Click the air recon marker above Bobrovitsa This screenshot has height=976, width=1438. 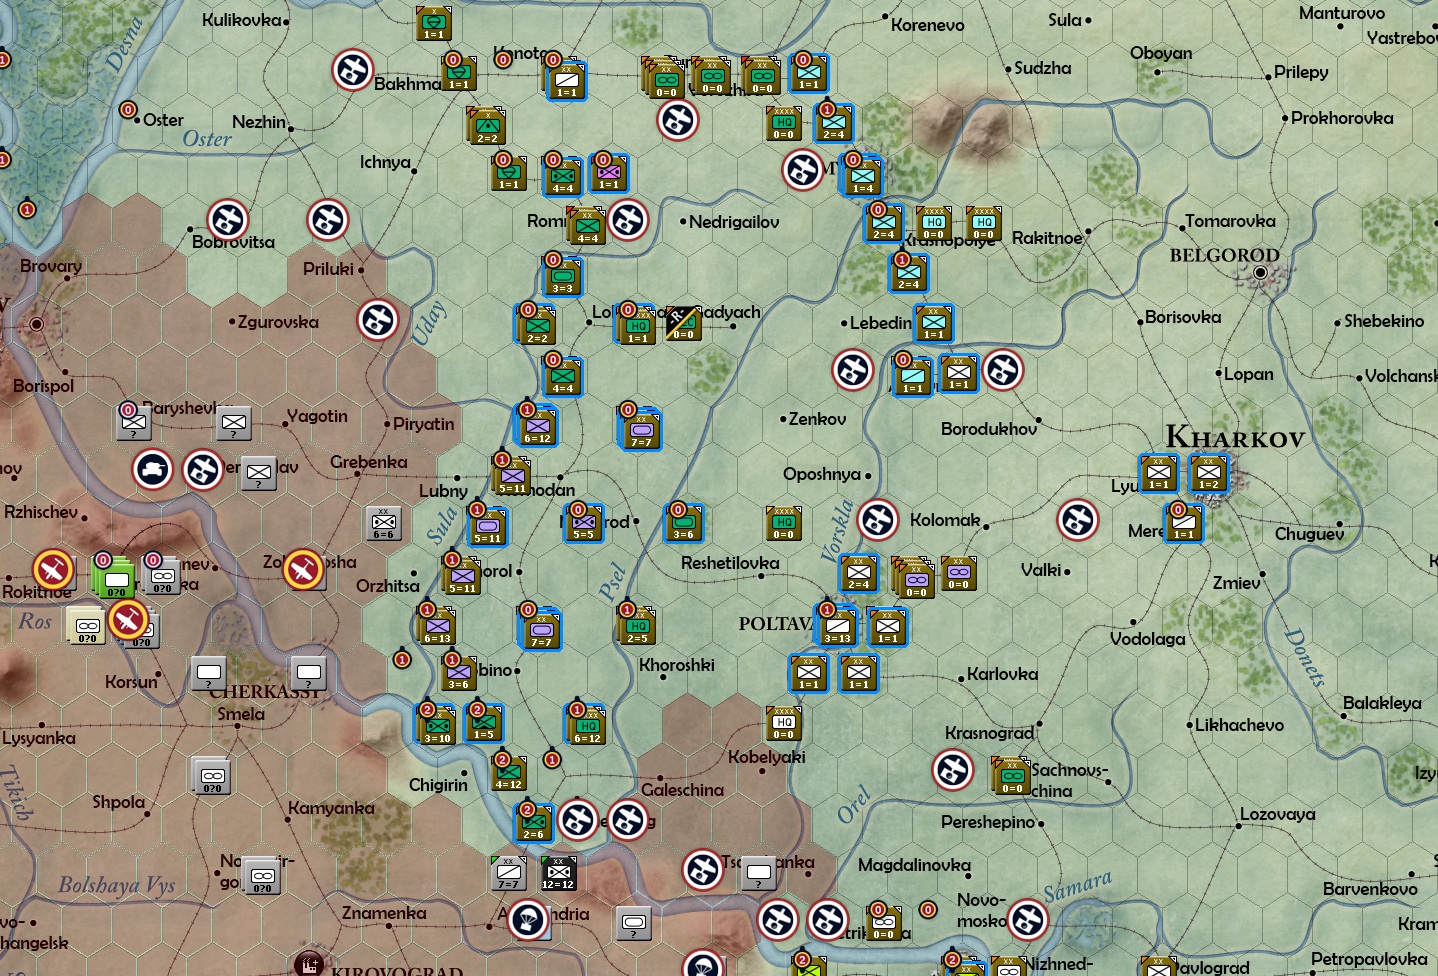[228, 220]
